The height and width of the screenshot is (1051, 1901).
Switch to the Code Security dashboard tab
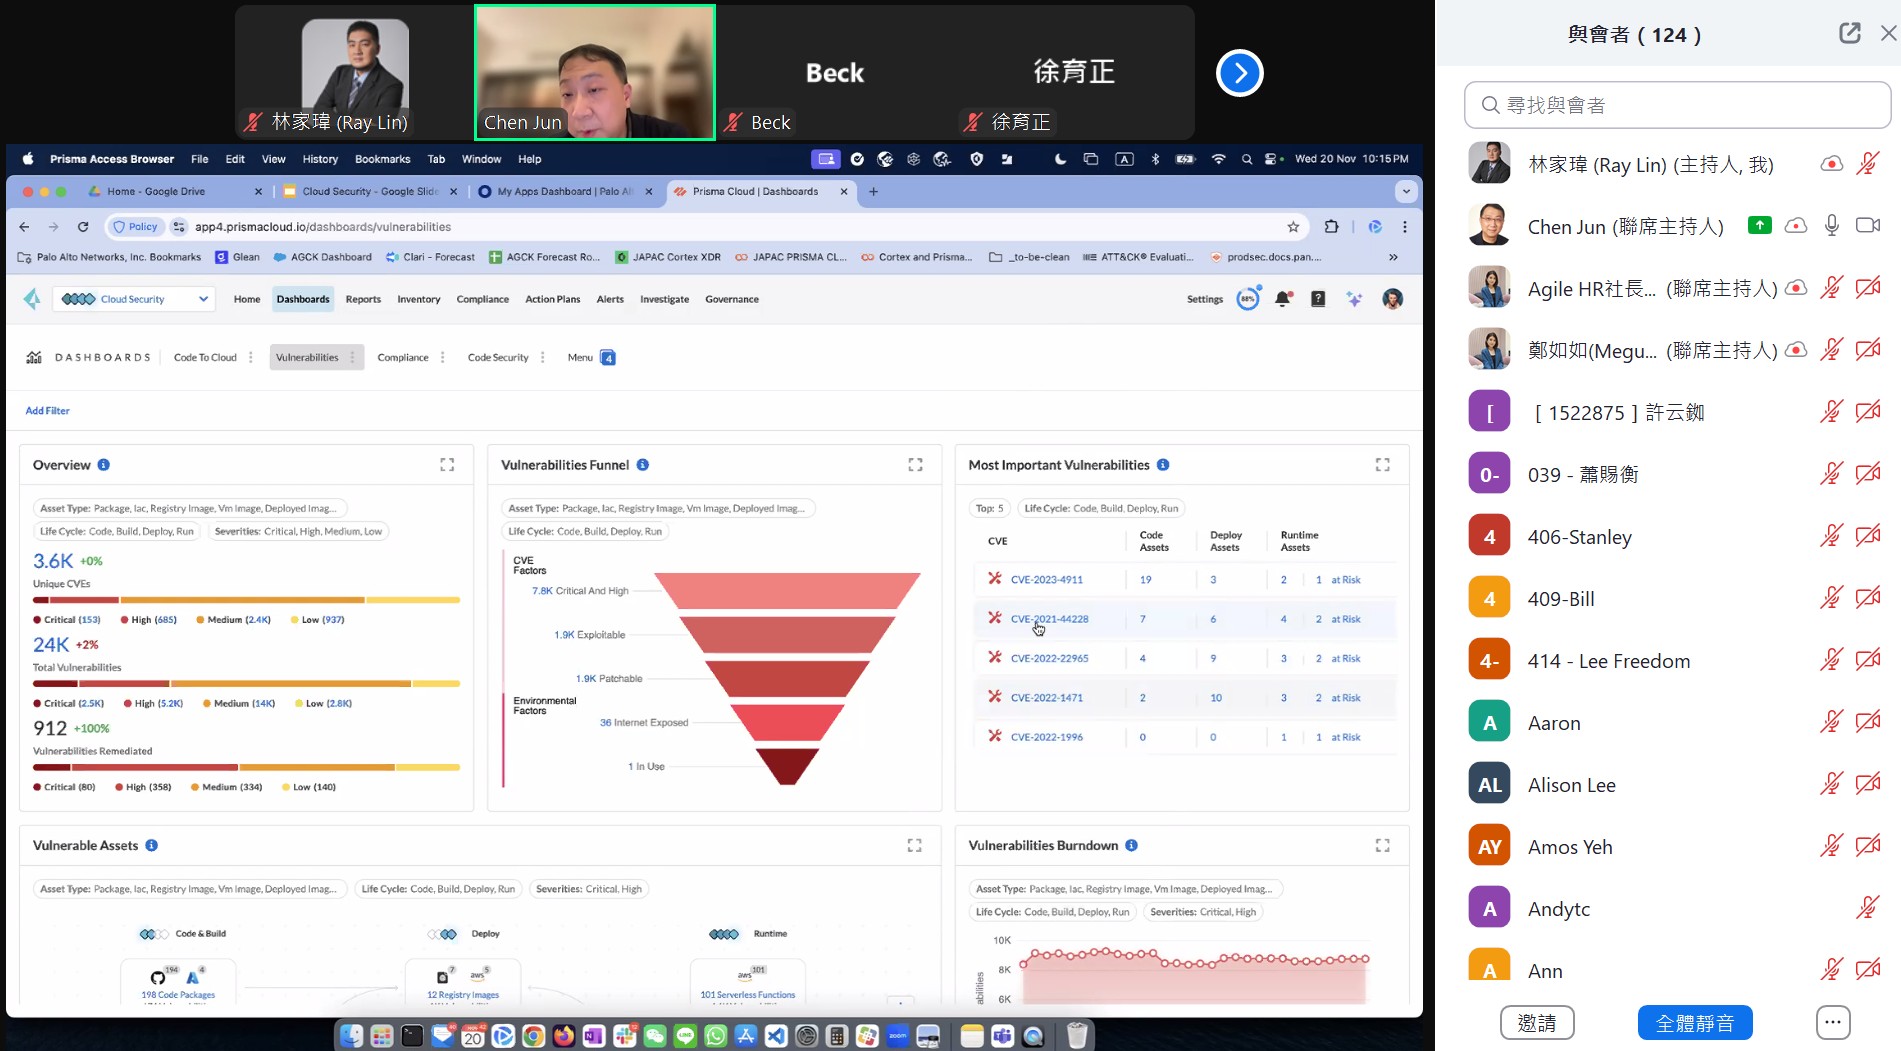497,357
